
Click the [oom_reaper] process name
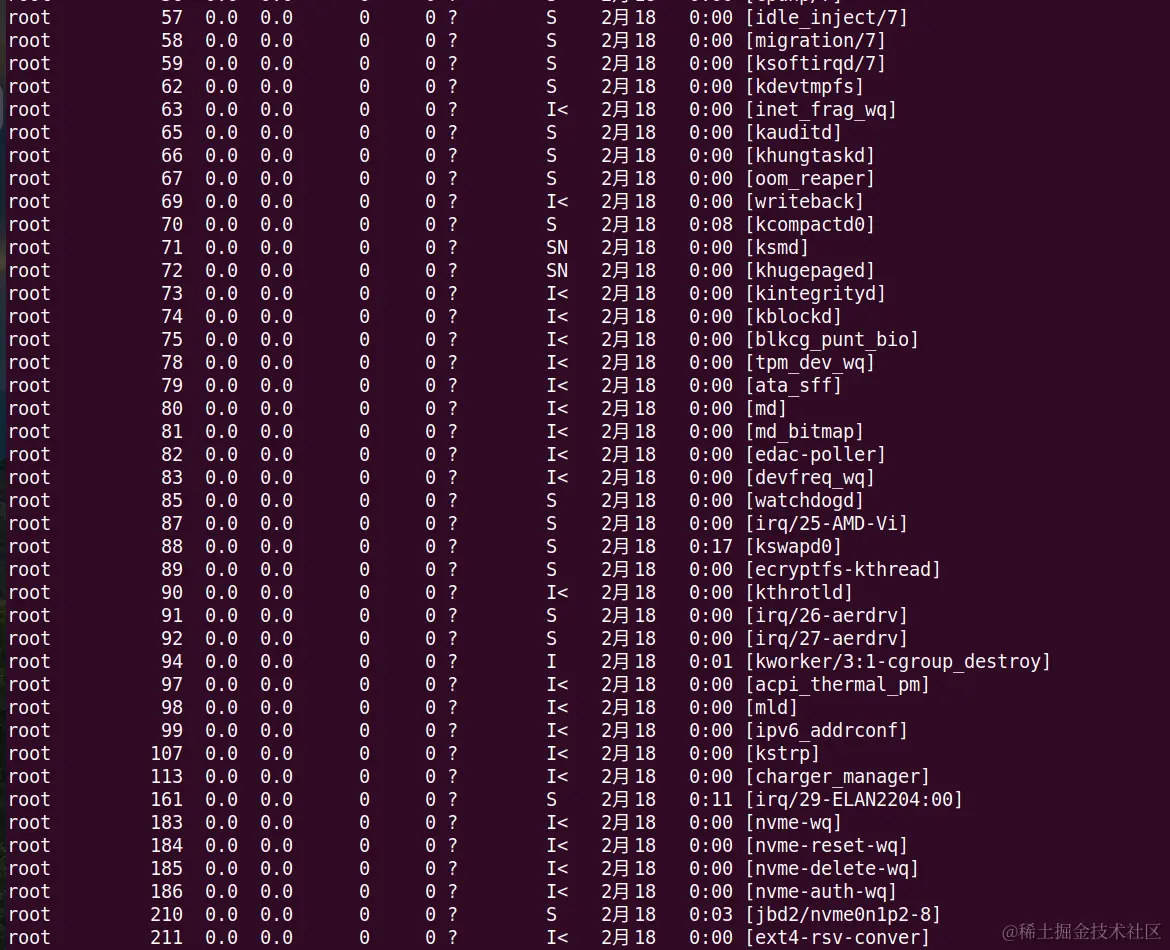(x=810, y=179)
